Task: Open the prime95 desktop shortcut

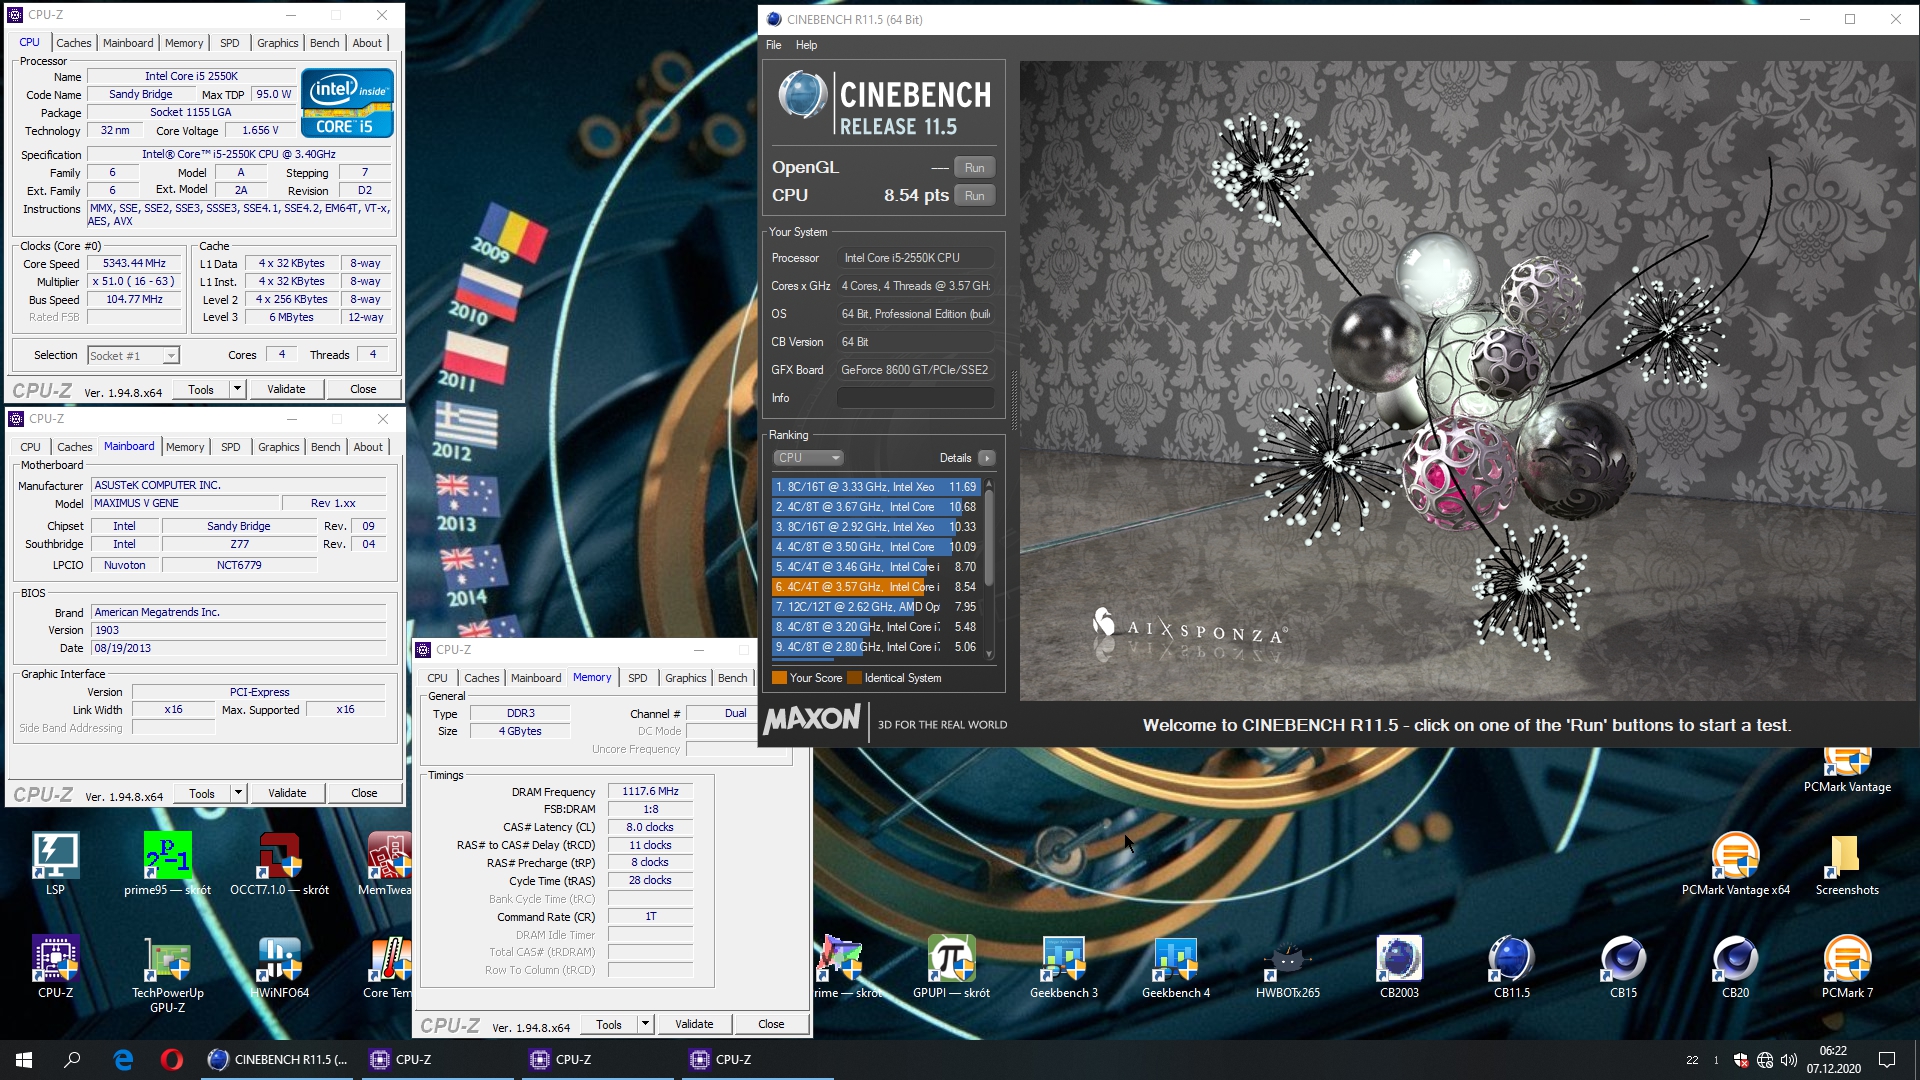Action: point(167,864)
